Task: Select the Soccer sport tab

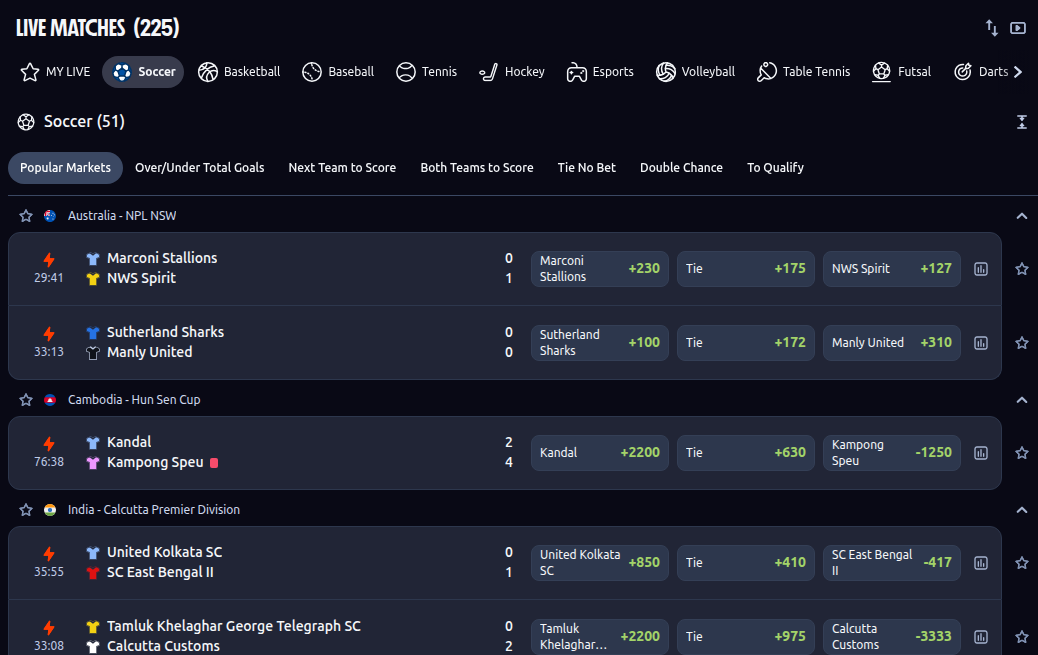Action: (143, 72)
